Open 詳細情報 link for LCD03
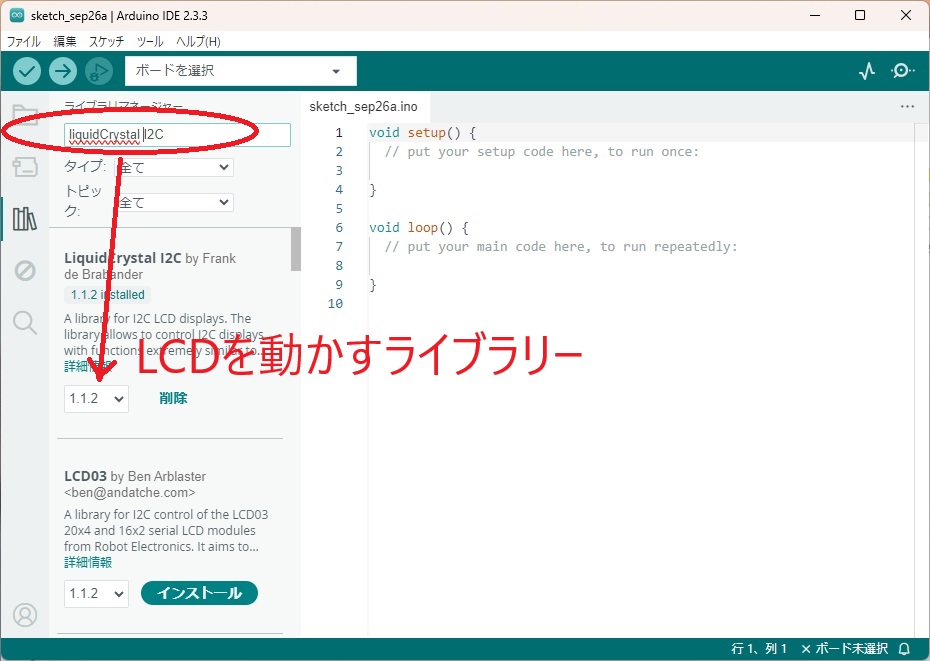 pyautogui.click(x=88, y=563)
